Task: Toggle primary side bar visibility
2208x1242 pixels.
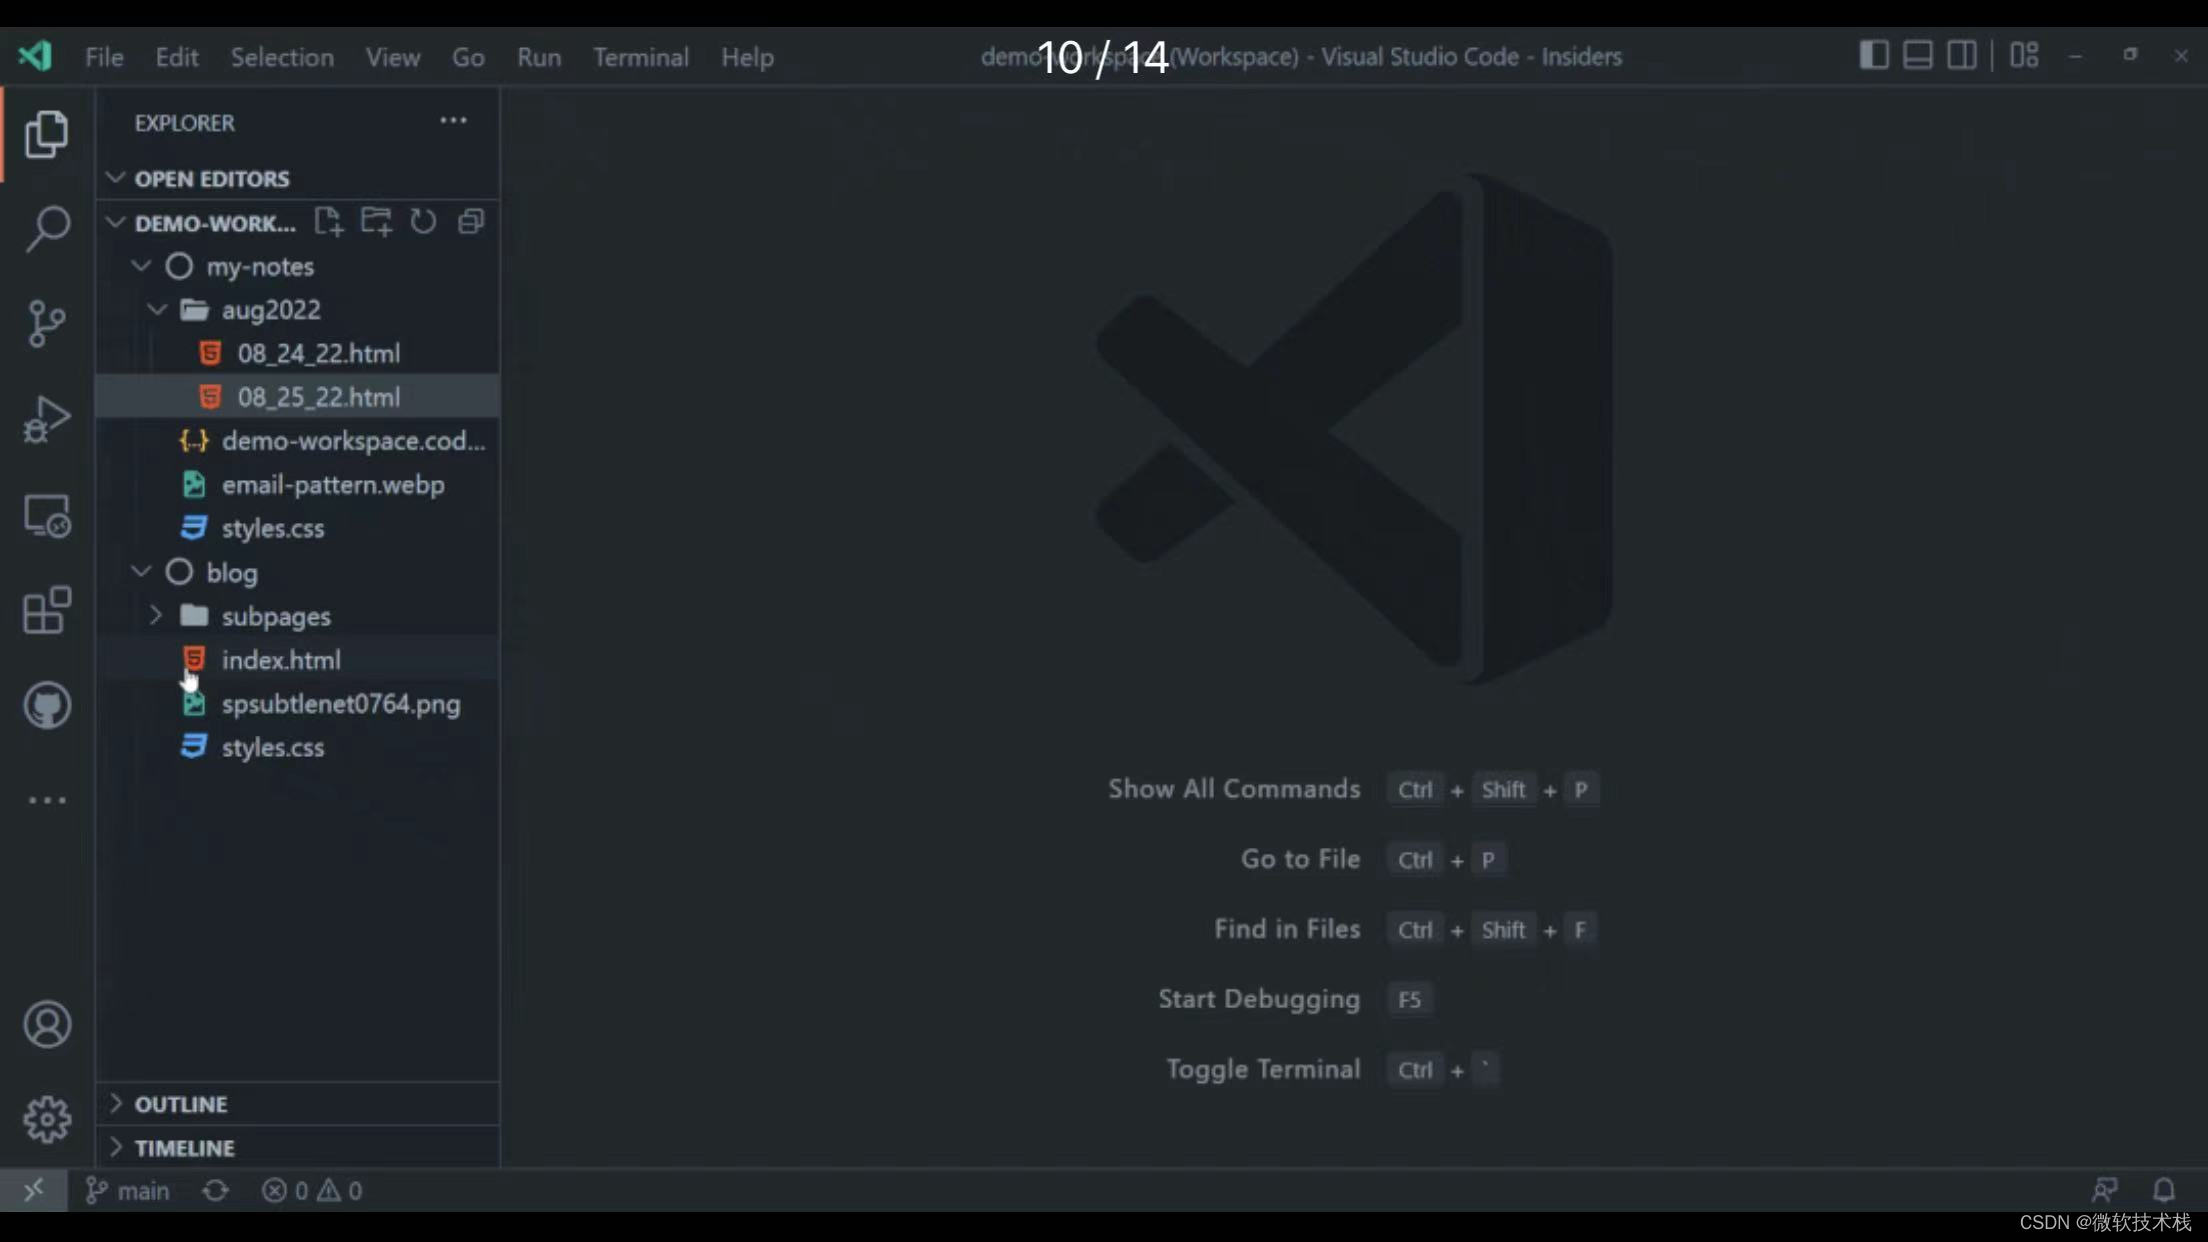Action: (x=1874, y=55)
